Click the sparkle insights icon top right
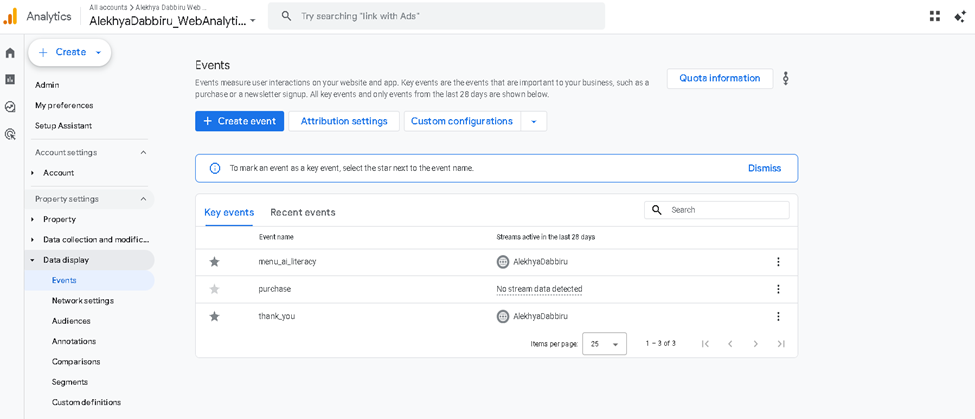 tap(960, 16)
